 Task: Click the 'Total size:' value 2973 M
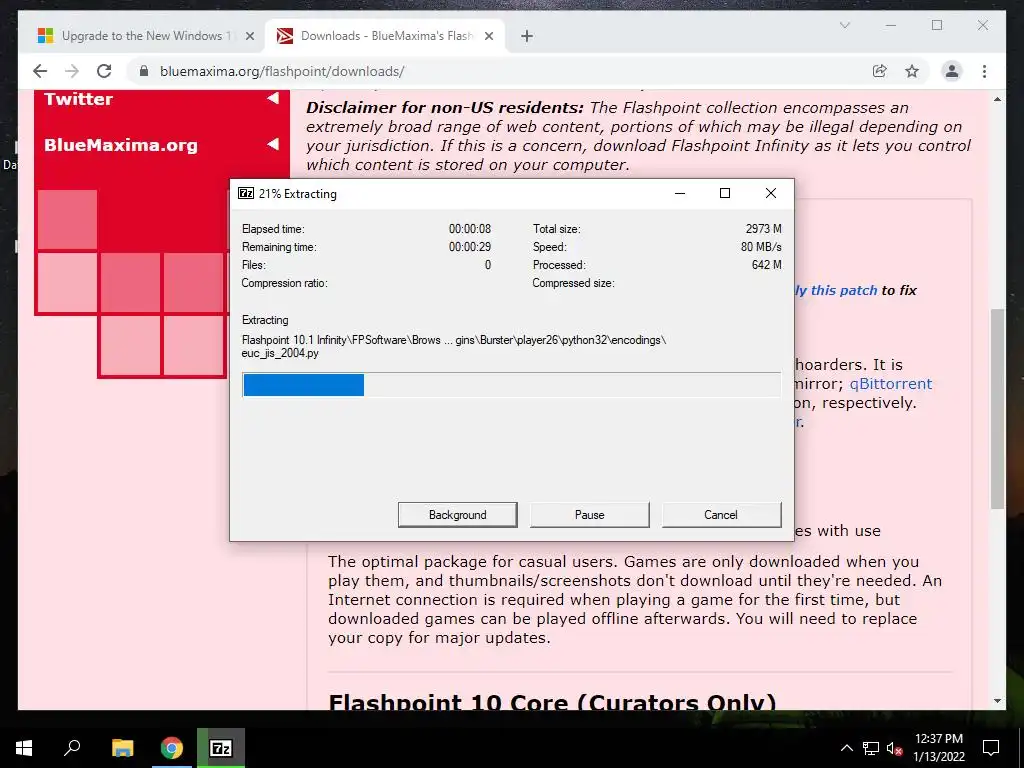tap(763, 229)
